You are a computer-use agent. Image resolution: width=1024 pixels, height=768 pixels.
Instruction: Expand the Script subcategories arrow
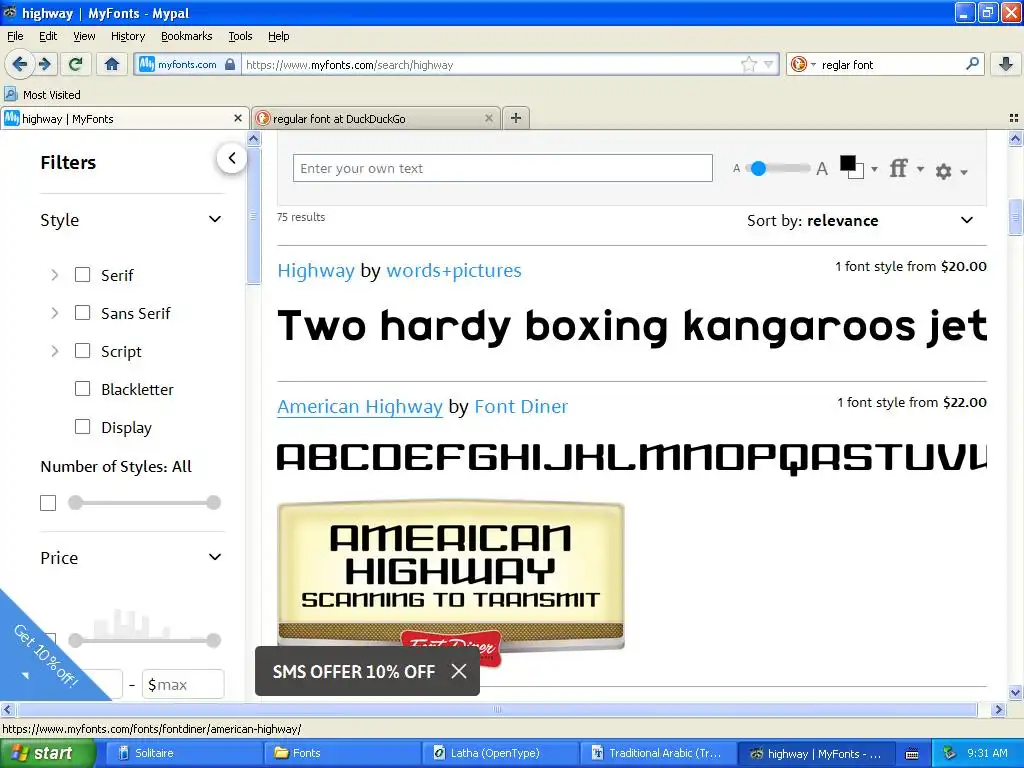(55, 351)
